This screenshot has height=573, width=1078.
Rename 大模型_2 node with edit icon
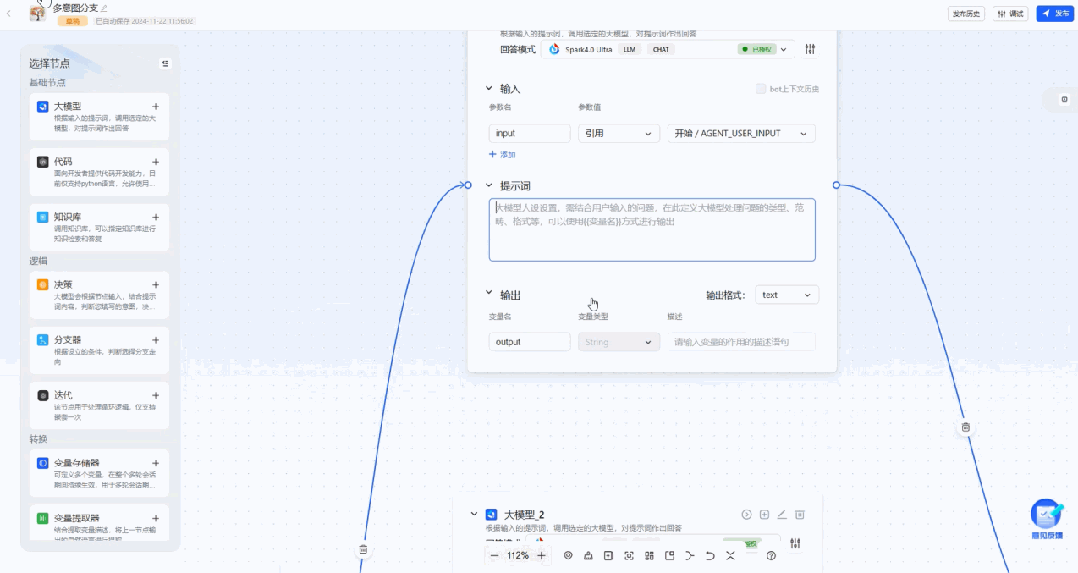pyautogui.click(x=782, y=515)
